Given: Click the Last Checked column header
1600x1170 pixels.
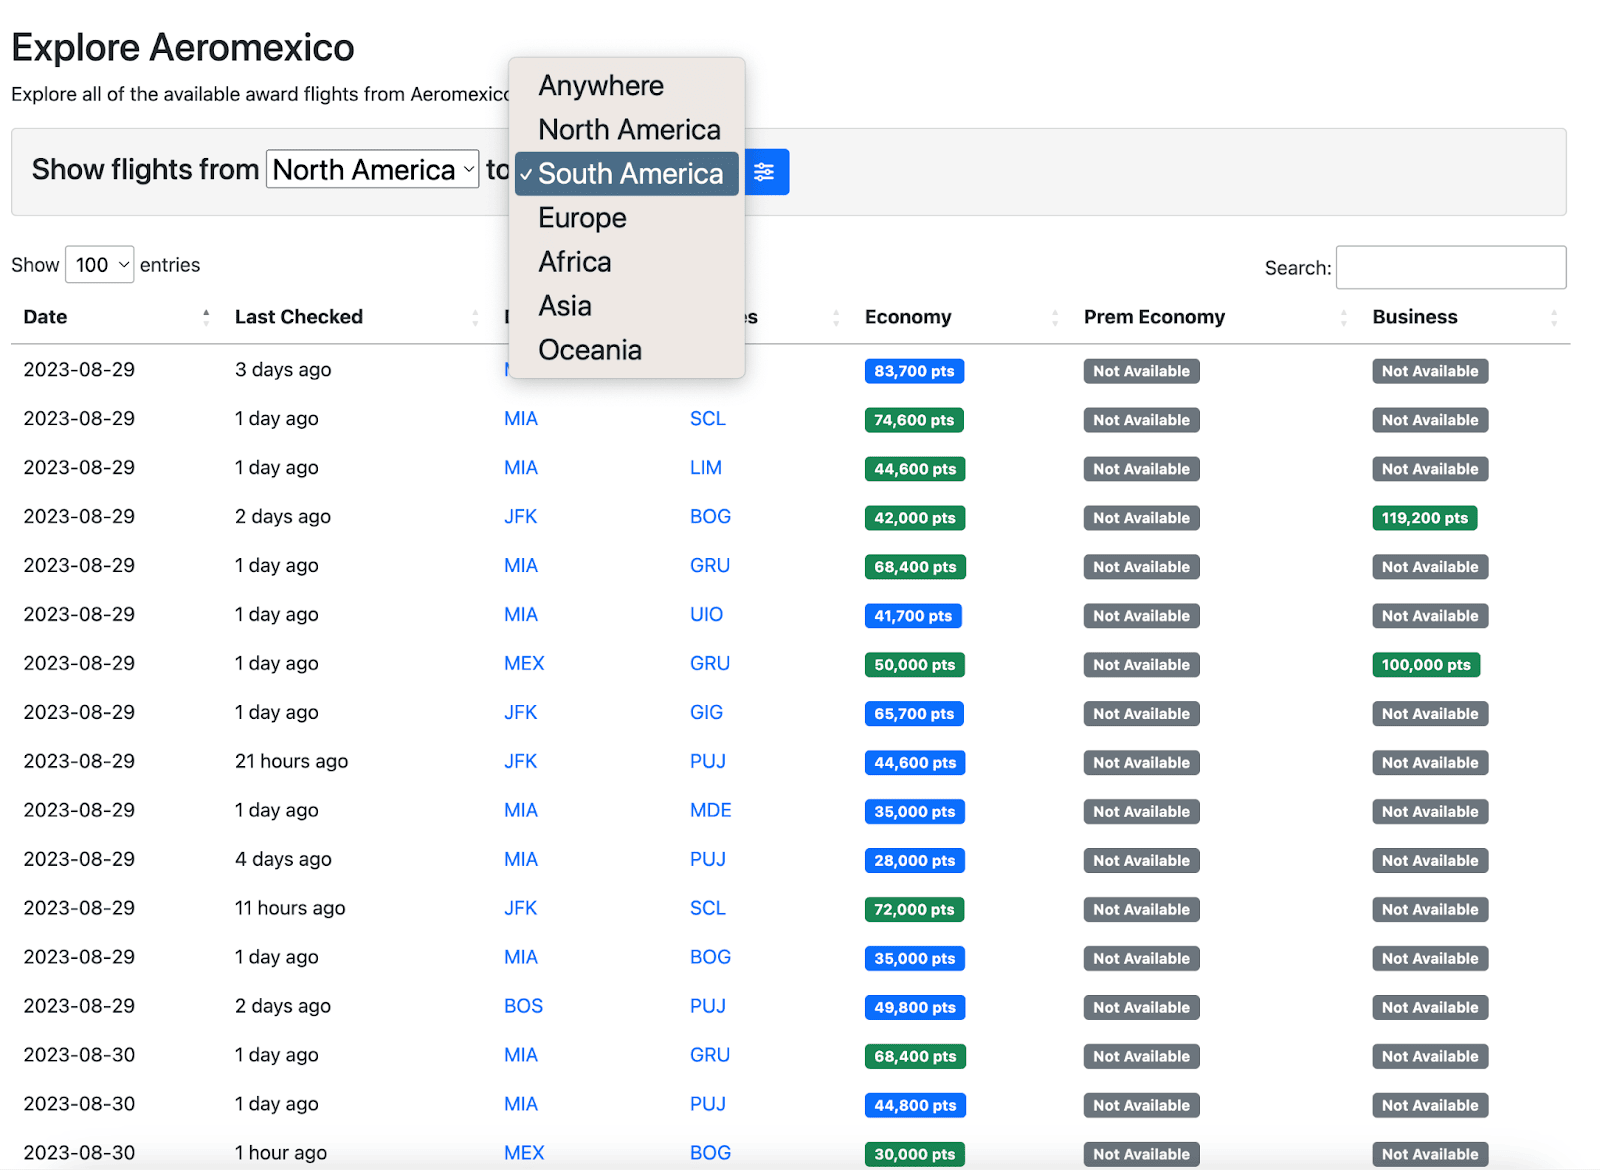Looking at the screenshot, I should [299, 317].
